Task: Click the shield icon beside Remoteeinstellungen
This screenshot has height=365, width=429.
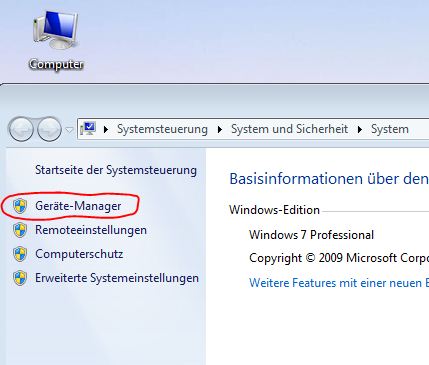Action: pos(20,230)
